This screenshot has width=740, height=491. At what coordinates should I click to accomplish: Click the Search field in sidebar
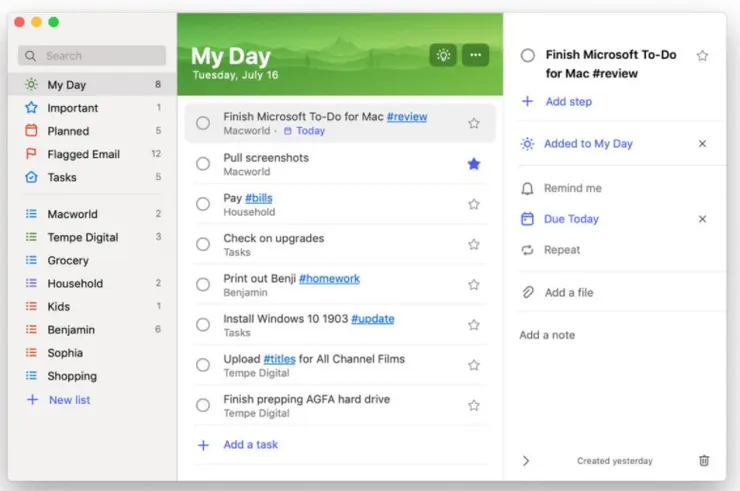[92, 56]
